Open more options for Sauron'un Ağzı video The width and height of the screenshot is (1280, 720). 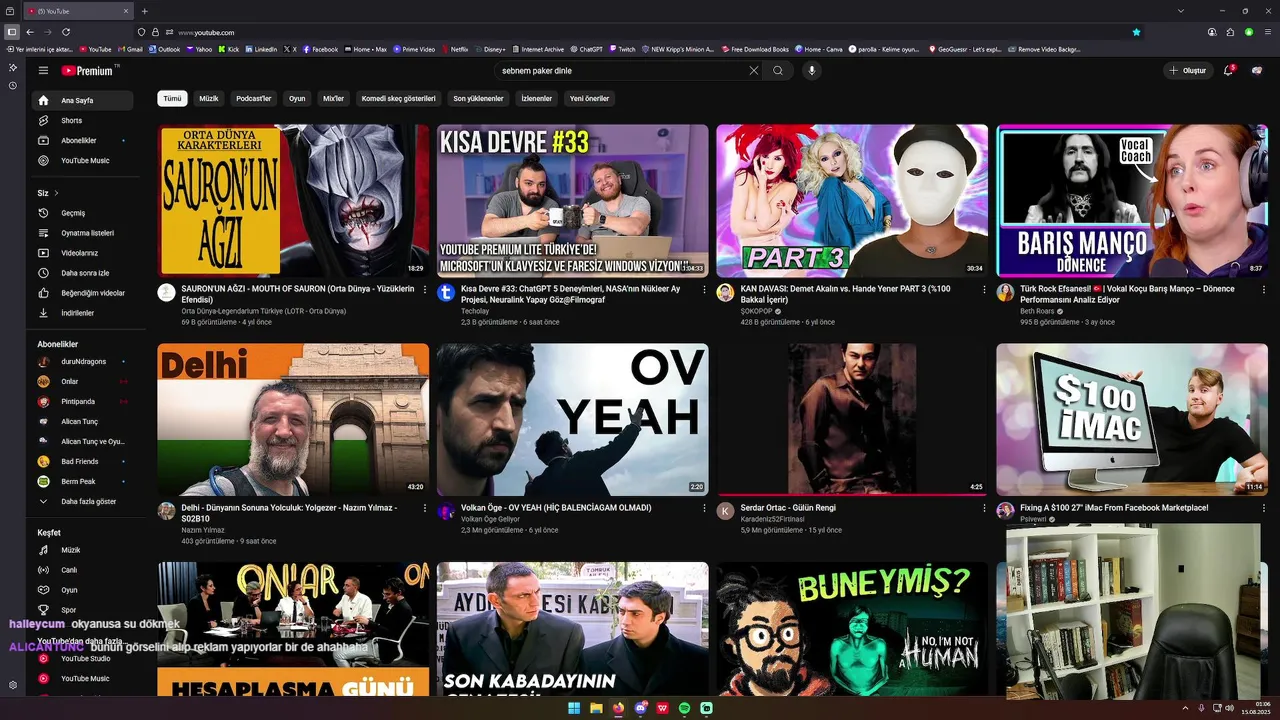pyautogui.click(x=424, y=289)
